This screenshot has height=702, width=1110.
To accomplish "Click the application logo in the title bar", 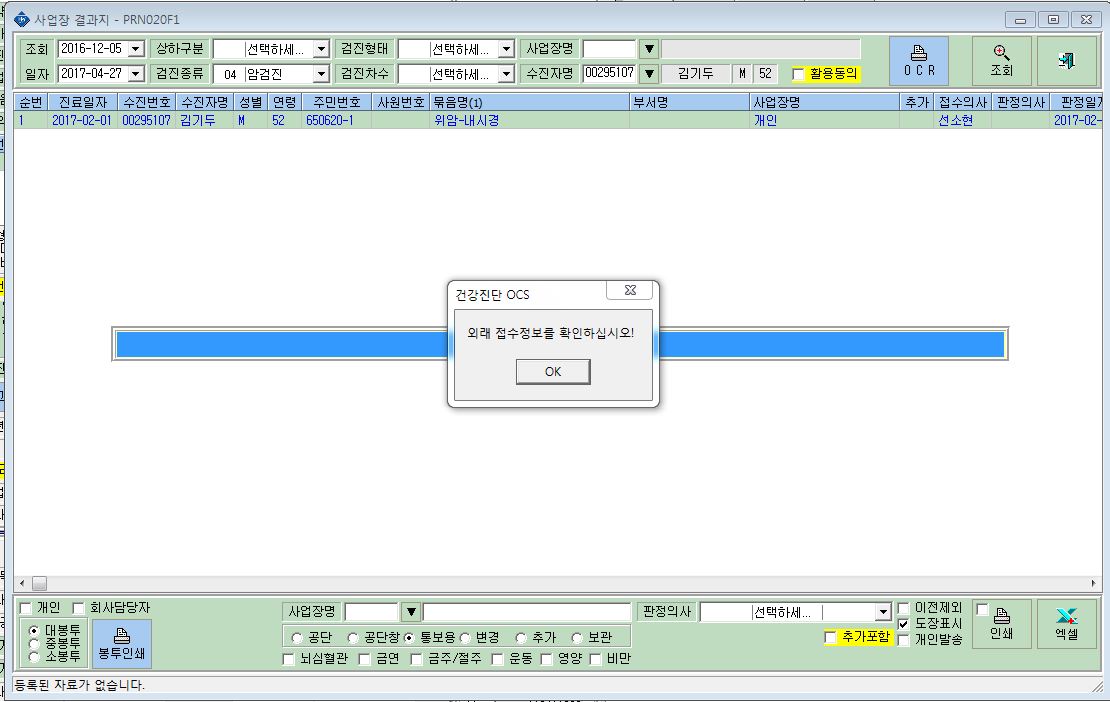I will click(22, 19).
